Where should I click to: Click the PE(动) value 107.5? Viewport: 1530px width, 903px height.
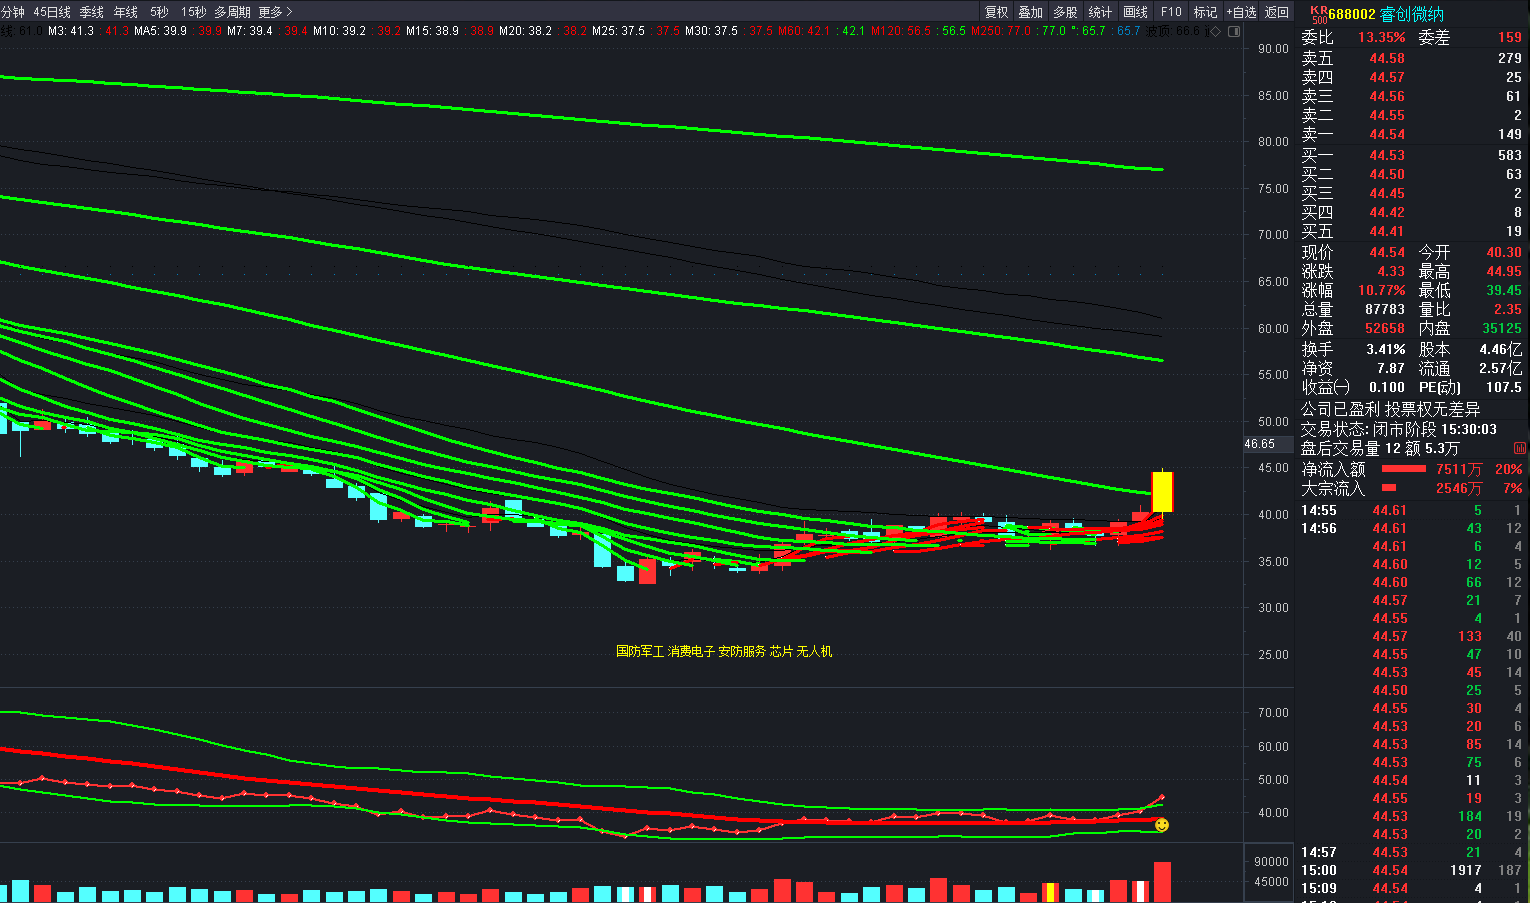[1504, 387]
